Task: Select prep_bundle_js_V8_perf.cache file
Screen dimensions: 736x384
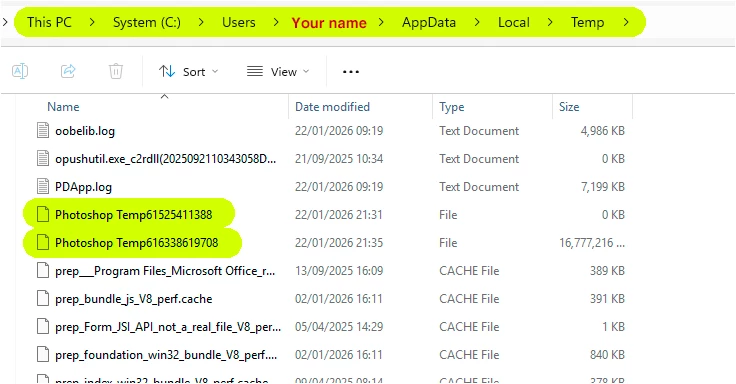Action: pos(134,299)
